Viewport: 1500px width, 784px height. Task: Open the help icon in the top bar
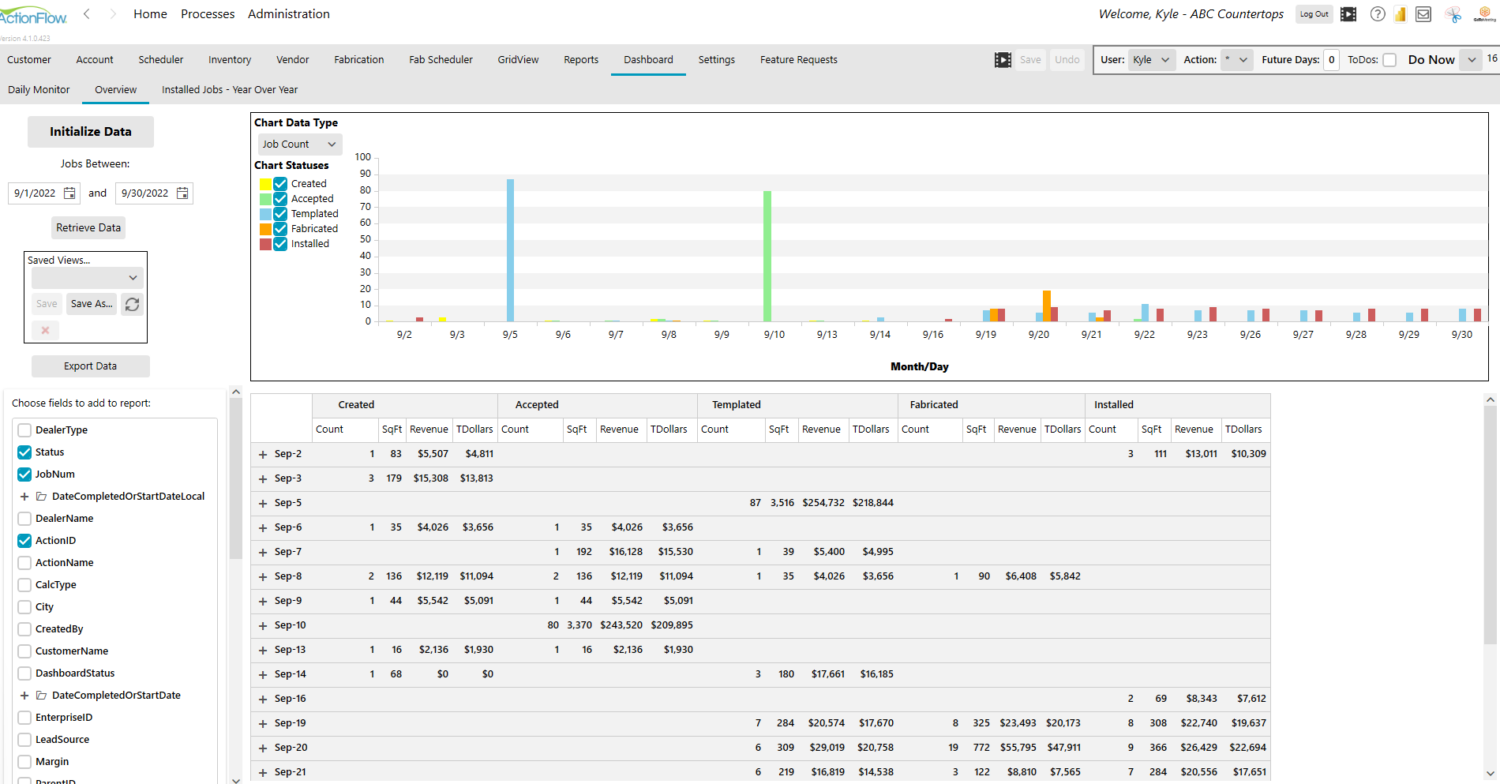(x=1378, y=14)
